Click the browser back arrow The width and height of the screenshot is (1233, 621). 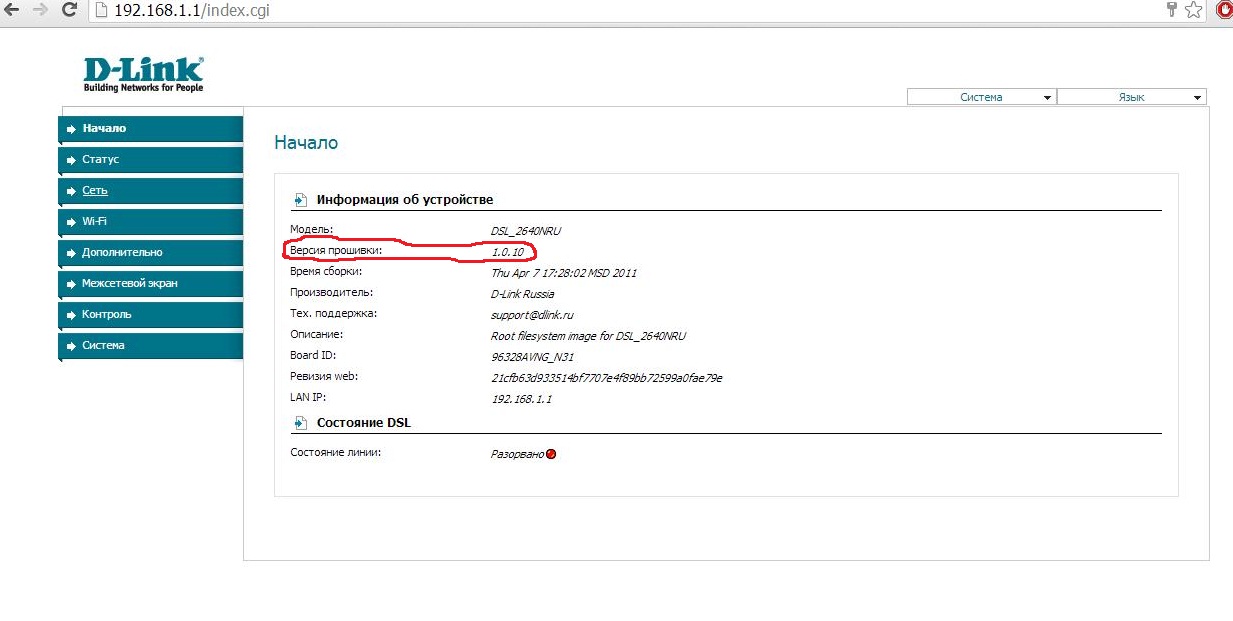(13, 10)
